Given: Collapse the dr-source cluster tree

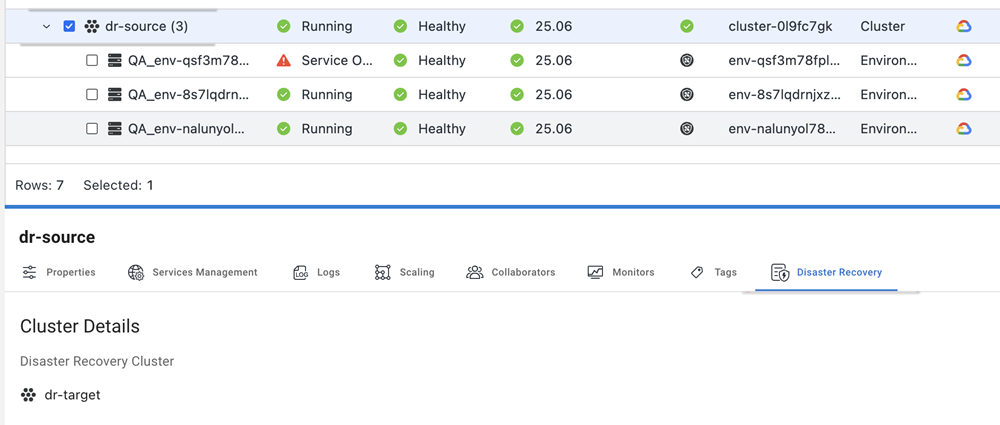Looking at the screenshot, I should tap(46, 27).
